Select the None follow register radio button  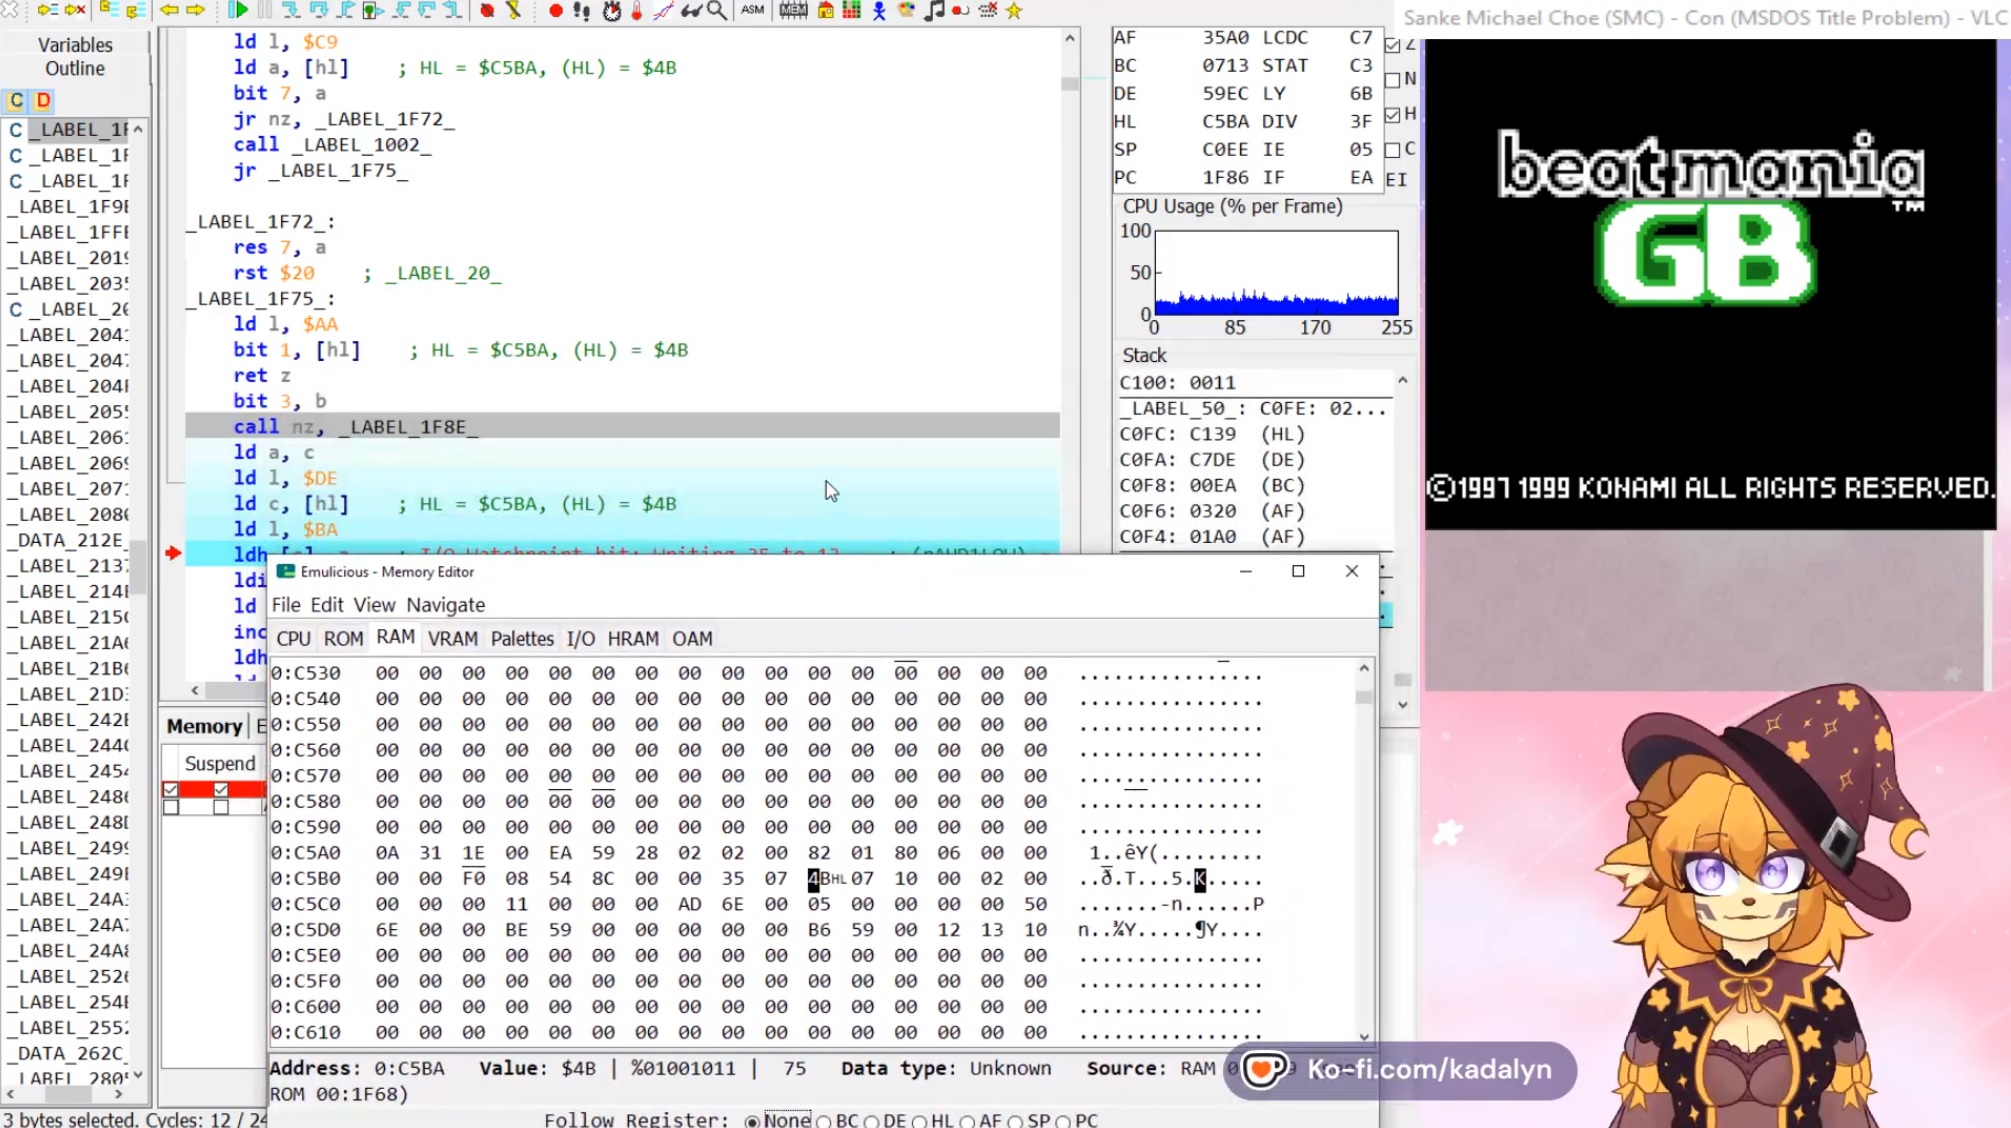(752, 1121)
